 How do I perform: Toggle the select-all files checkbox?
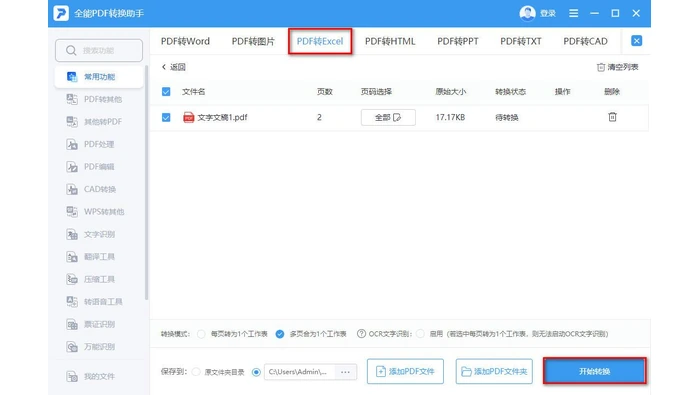click(x=166, y=92)
